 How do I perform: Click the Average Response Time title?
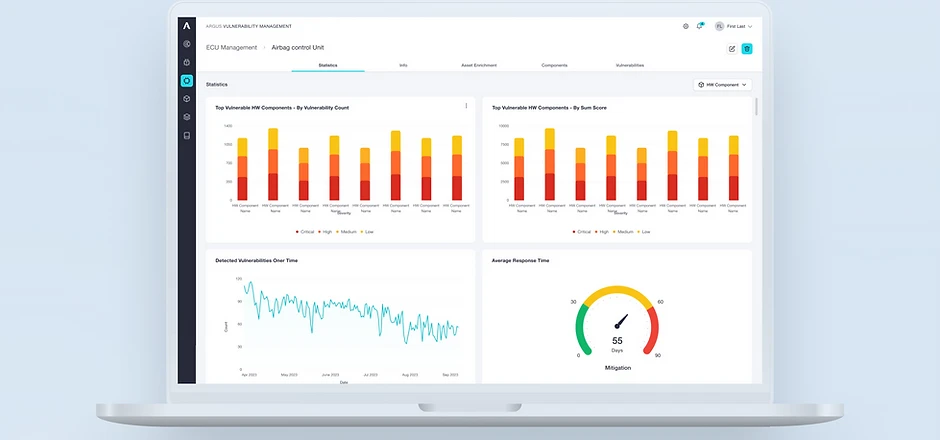pyautogui.click(x=520, y=261)
